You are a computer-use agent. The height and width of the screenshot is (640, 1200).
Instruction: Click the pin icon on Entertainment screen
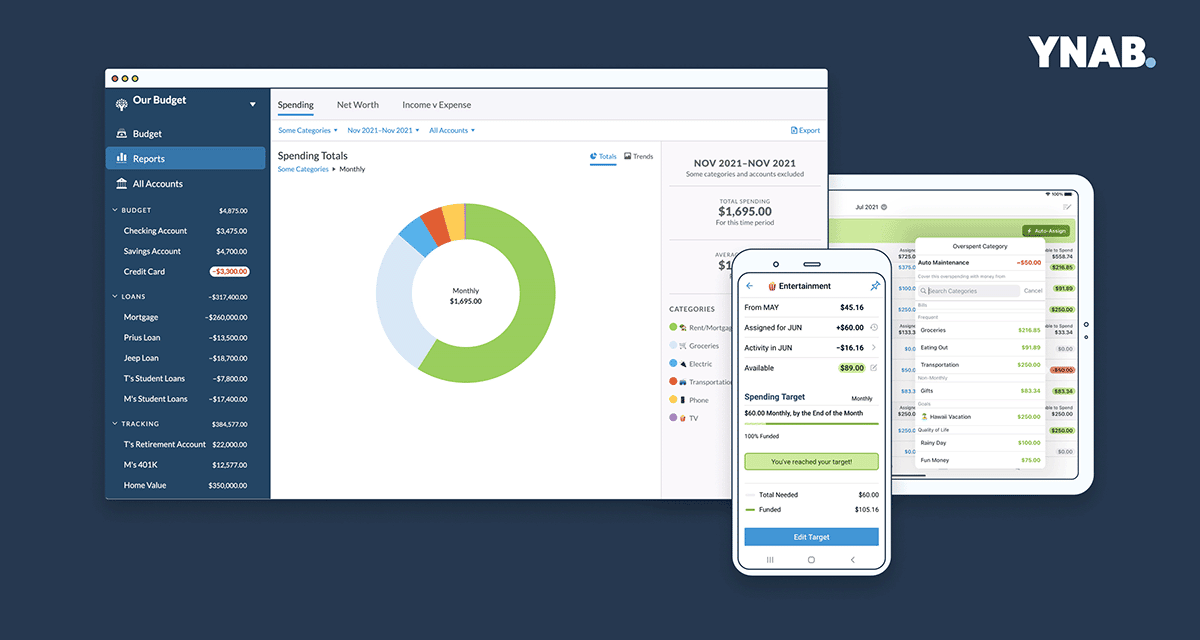875,286
